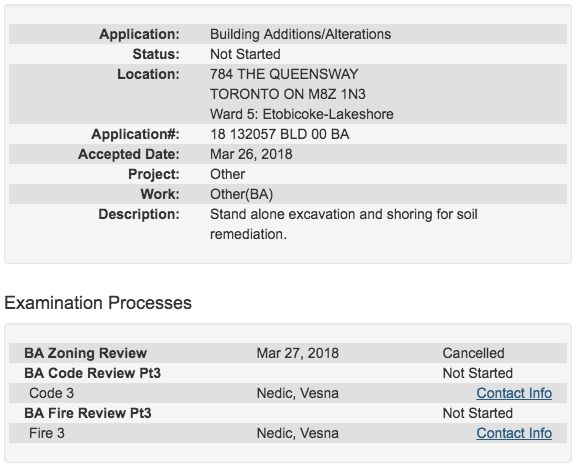This screenshot has width=577, height=467.
Task: Click the Accepted Date value Mar 26, 2018
Action: pos(251,154)
